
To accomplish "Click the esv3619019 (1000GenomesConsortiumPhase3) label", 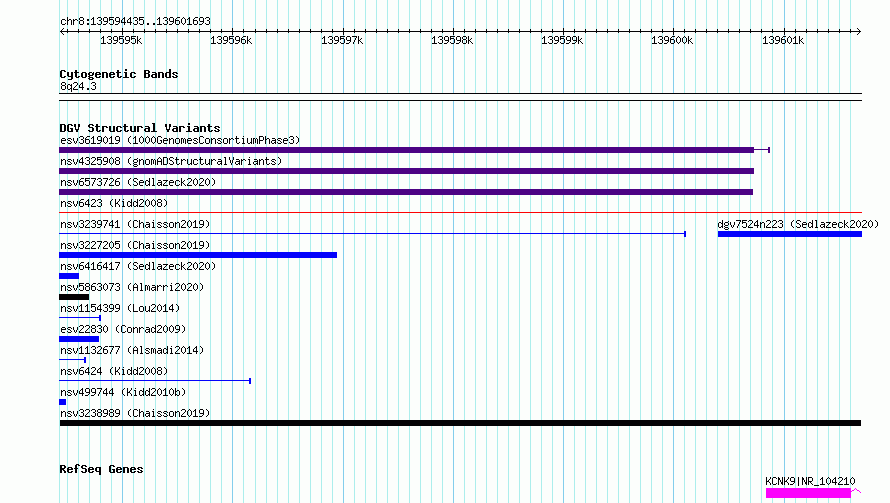I will (180, 140).
